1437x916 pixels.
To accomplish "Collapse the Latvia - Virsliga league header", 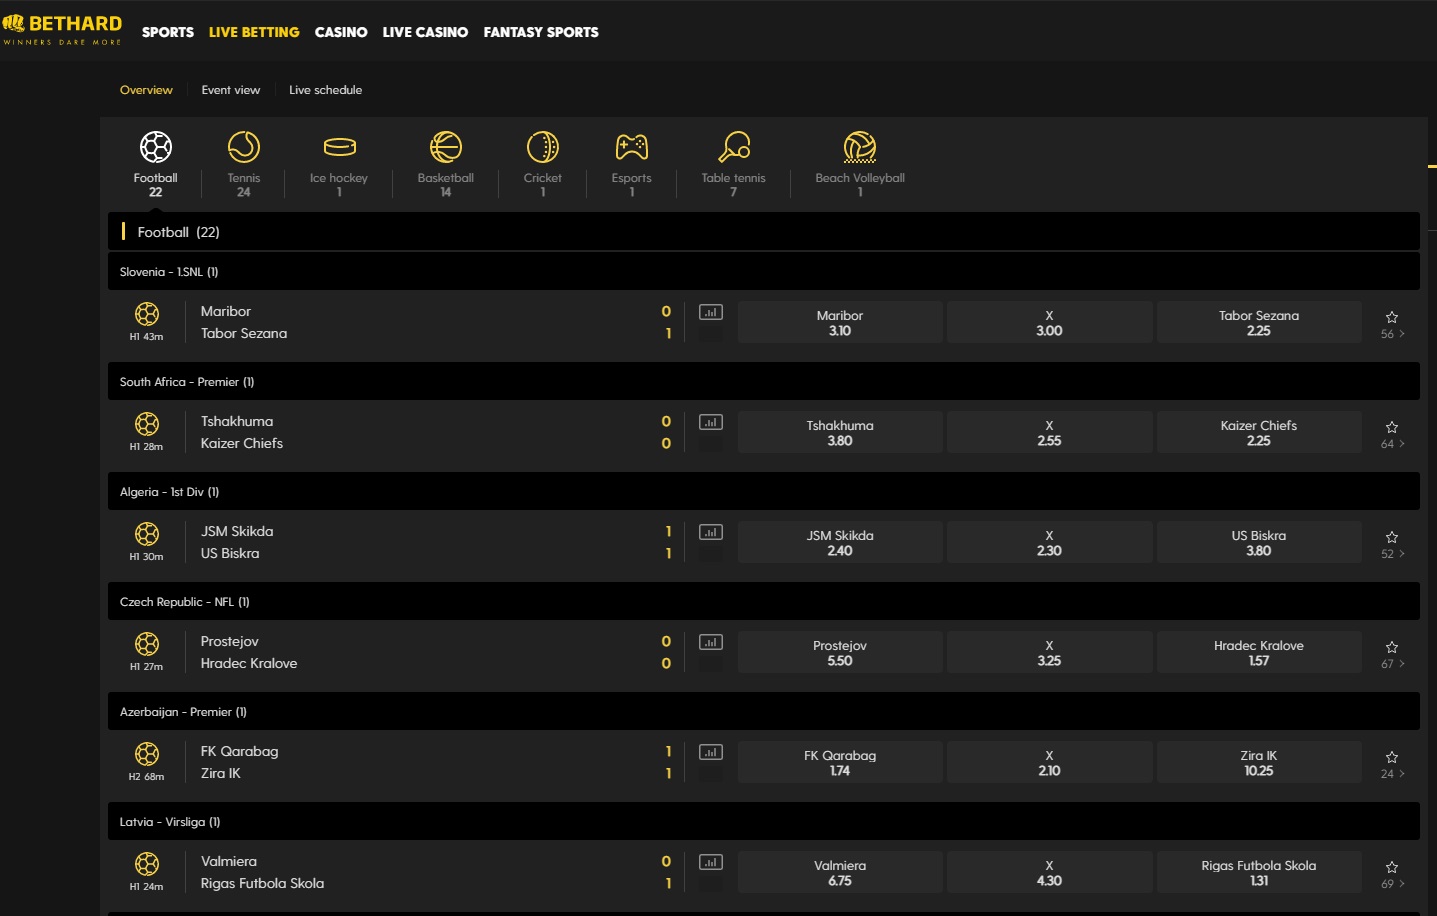I will pos(764,821).
